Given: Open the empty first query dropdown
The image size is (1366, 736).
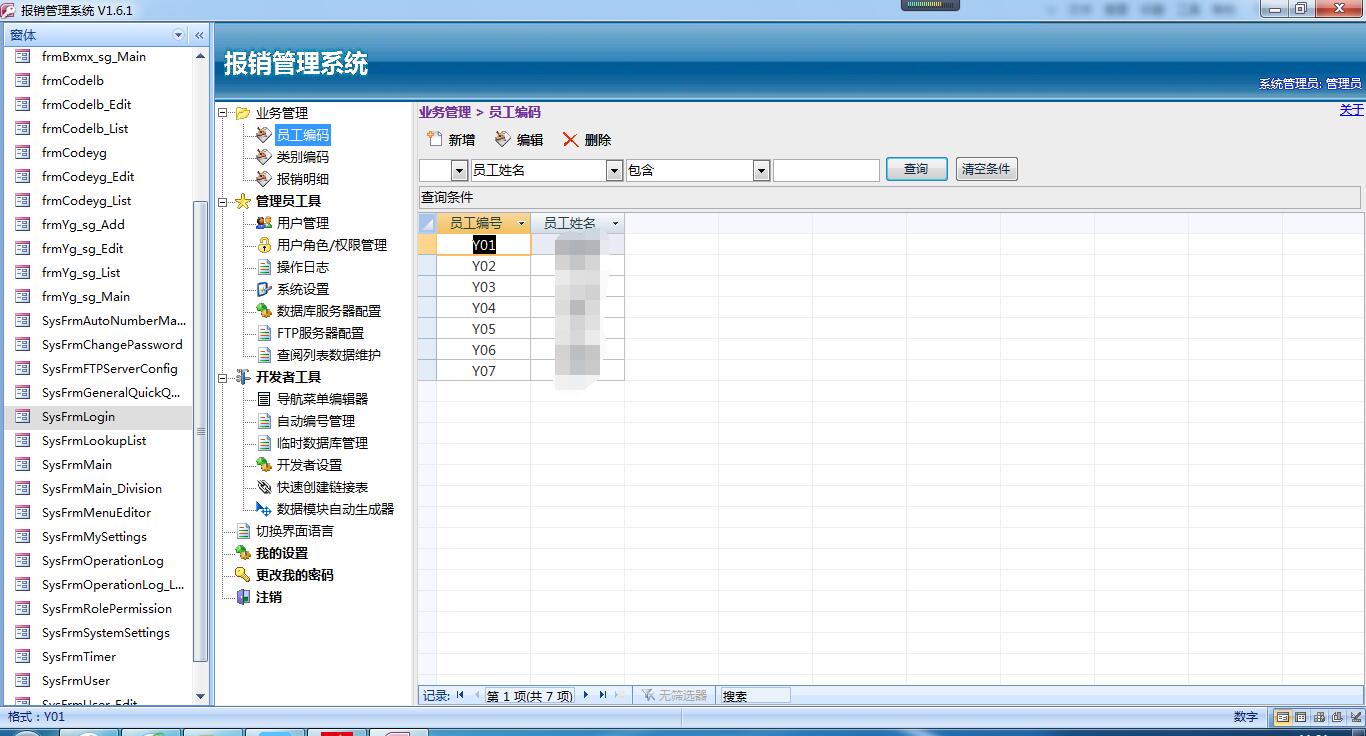Looking at the screenshot, I should point(459,171).
